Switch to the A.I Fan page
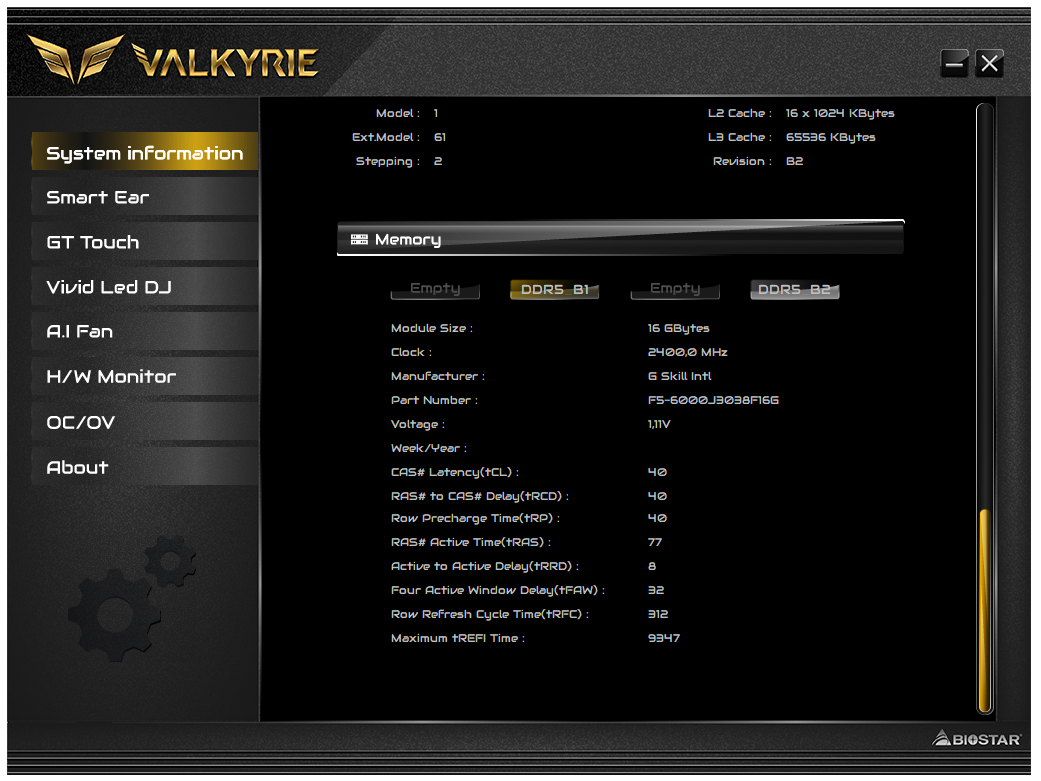This screenshot has width=1041, height=781. 145,331
